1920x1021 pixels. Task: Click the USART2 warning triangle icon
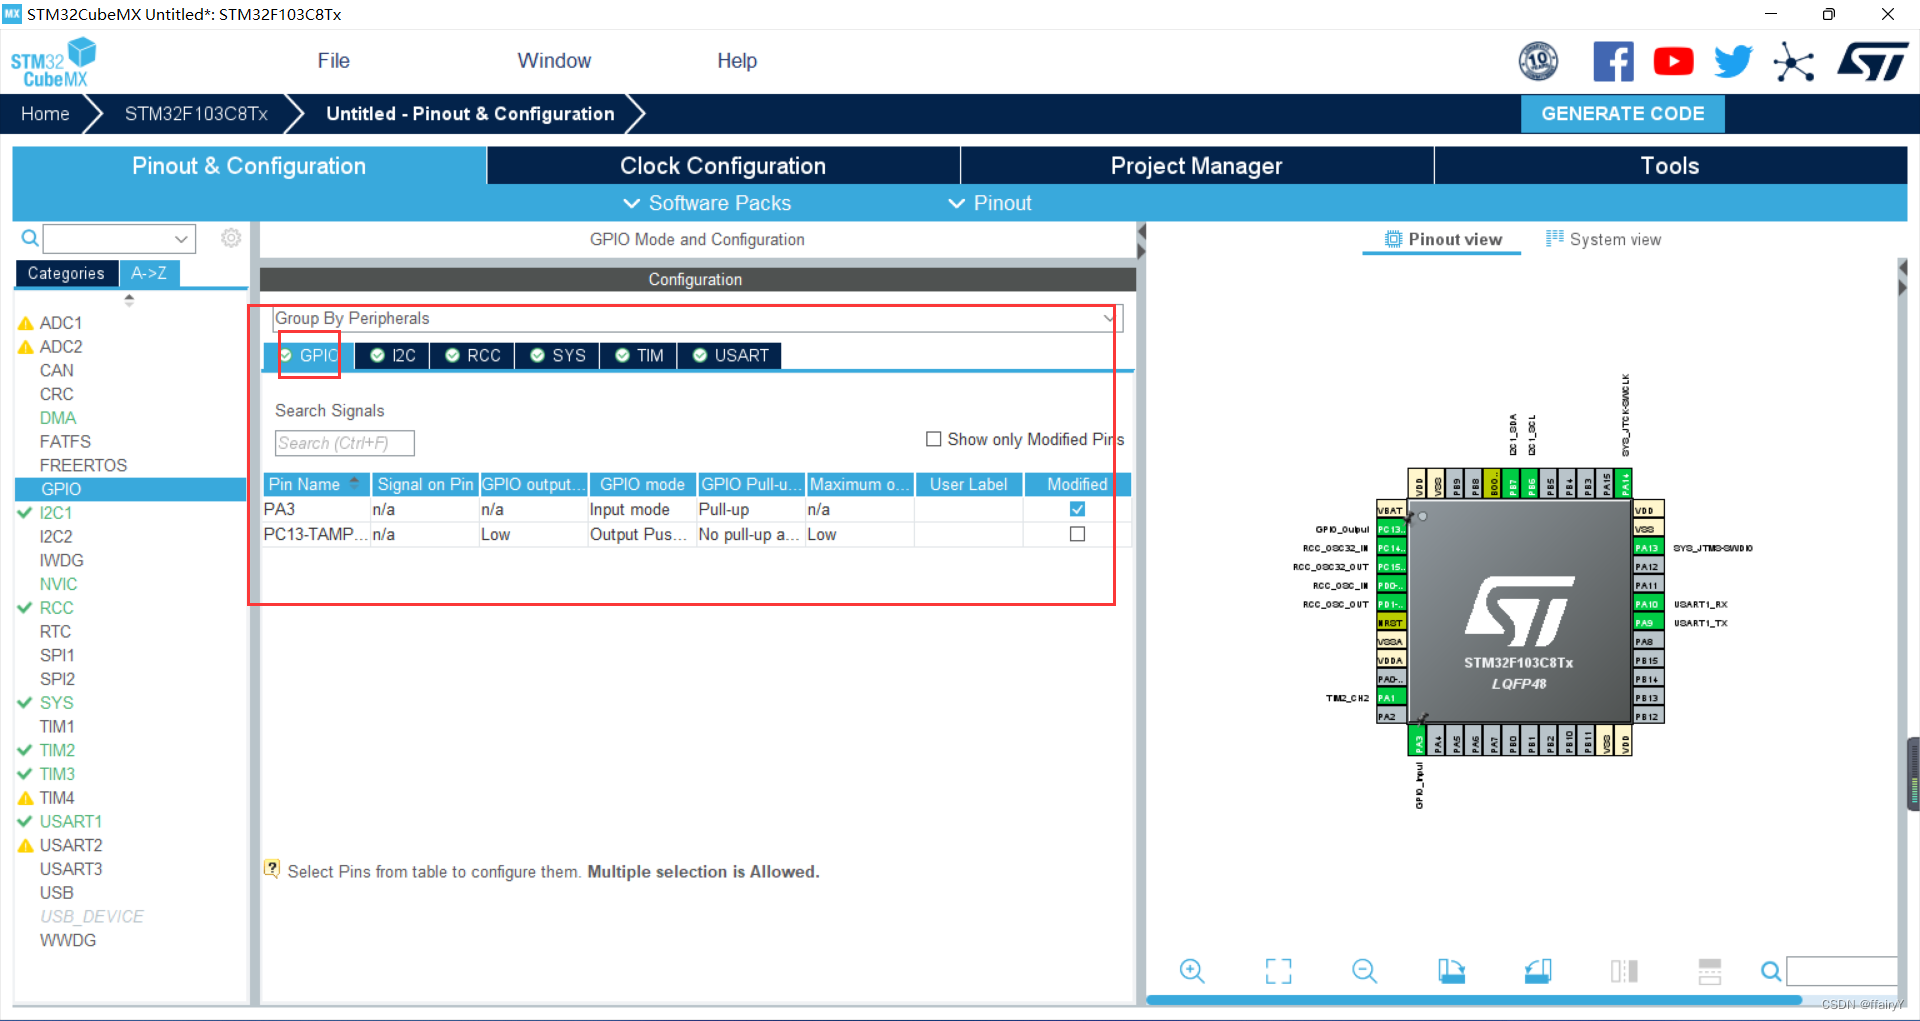[26, 846]
